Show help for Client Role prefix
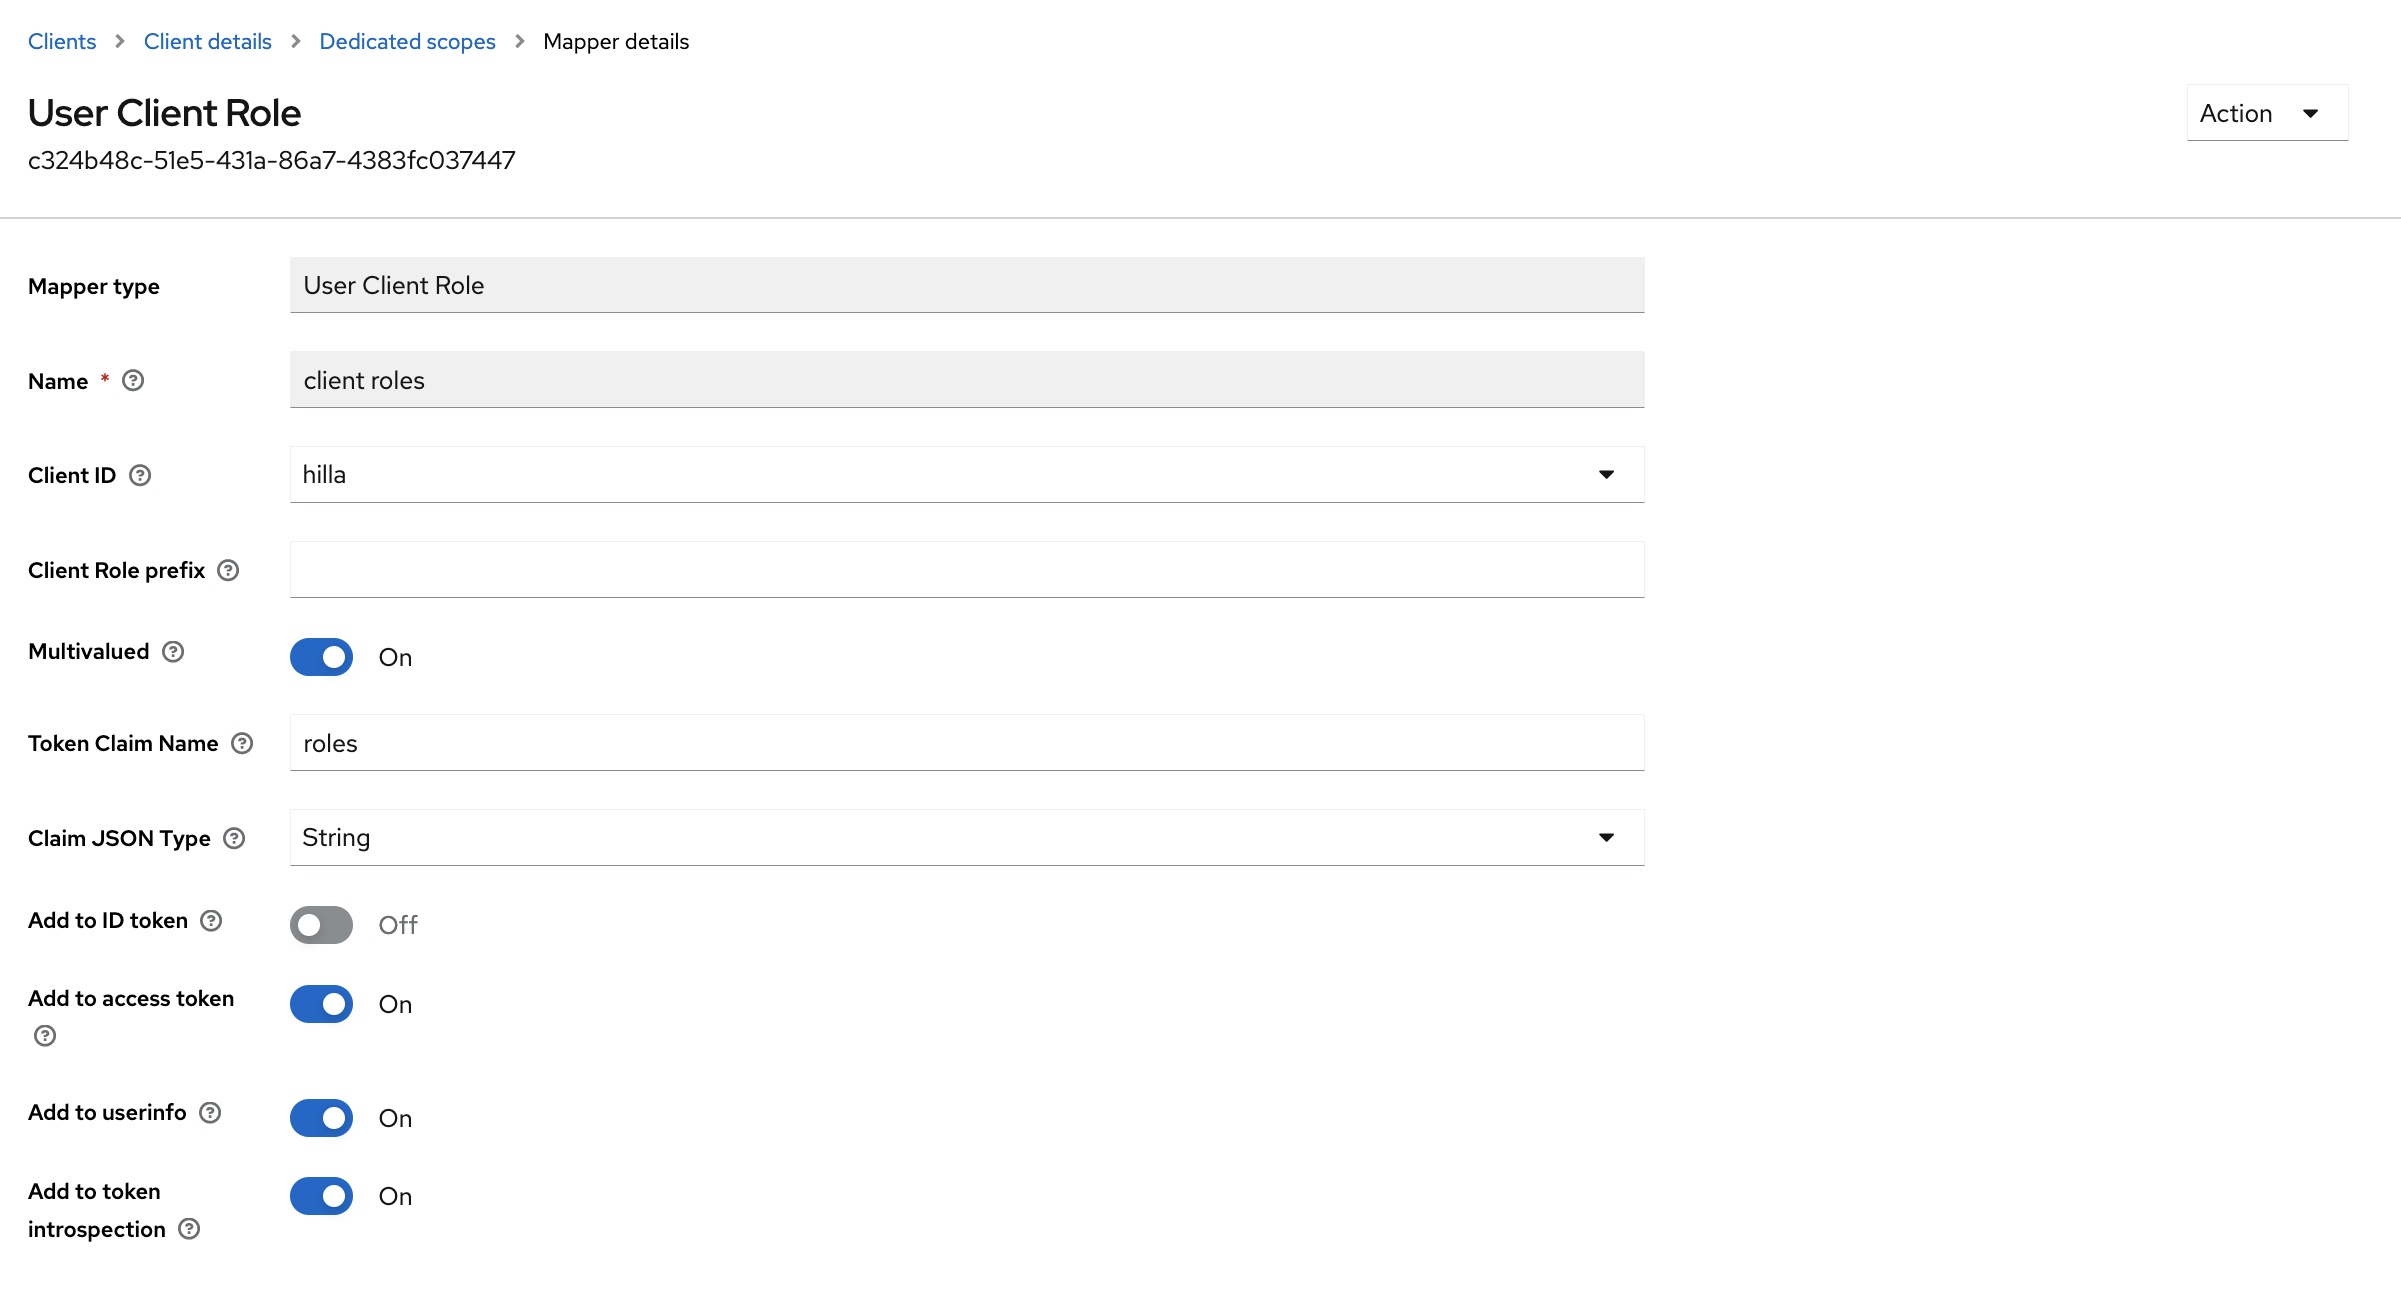This screenshot has height=1310, width=2401. [228, 571]
